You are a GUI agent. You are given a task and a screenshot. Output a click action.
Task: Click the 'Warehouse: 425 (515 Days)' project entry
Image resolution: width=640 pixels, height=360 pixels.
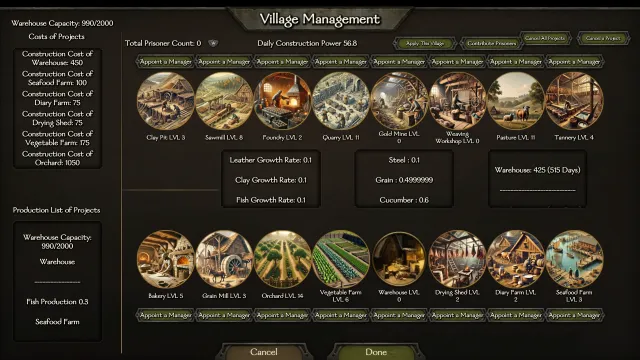tap(538, 170)
